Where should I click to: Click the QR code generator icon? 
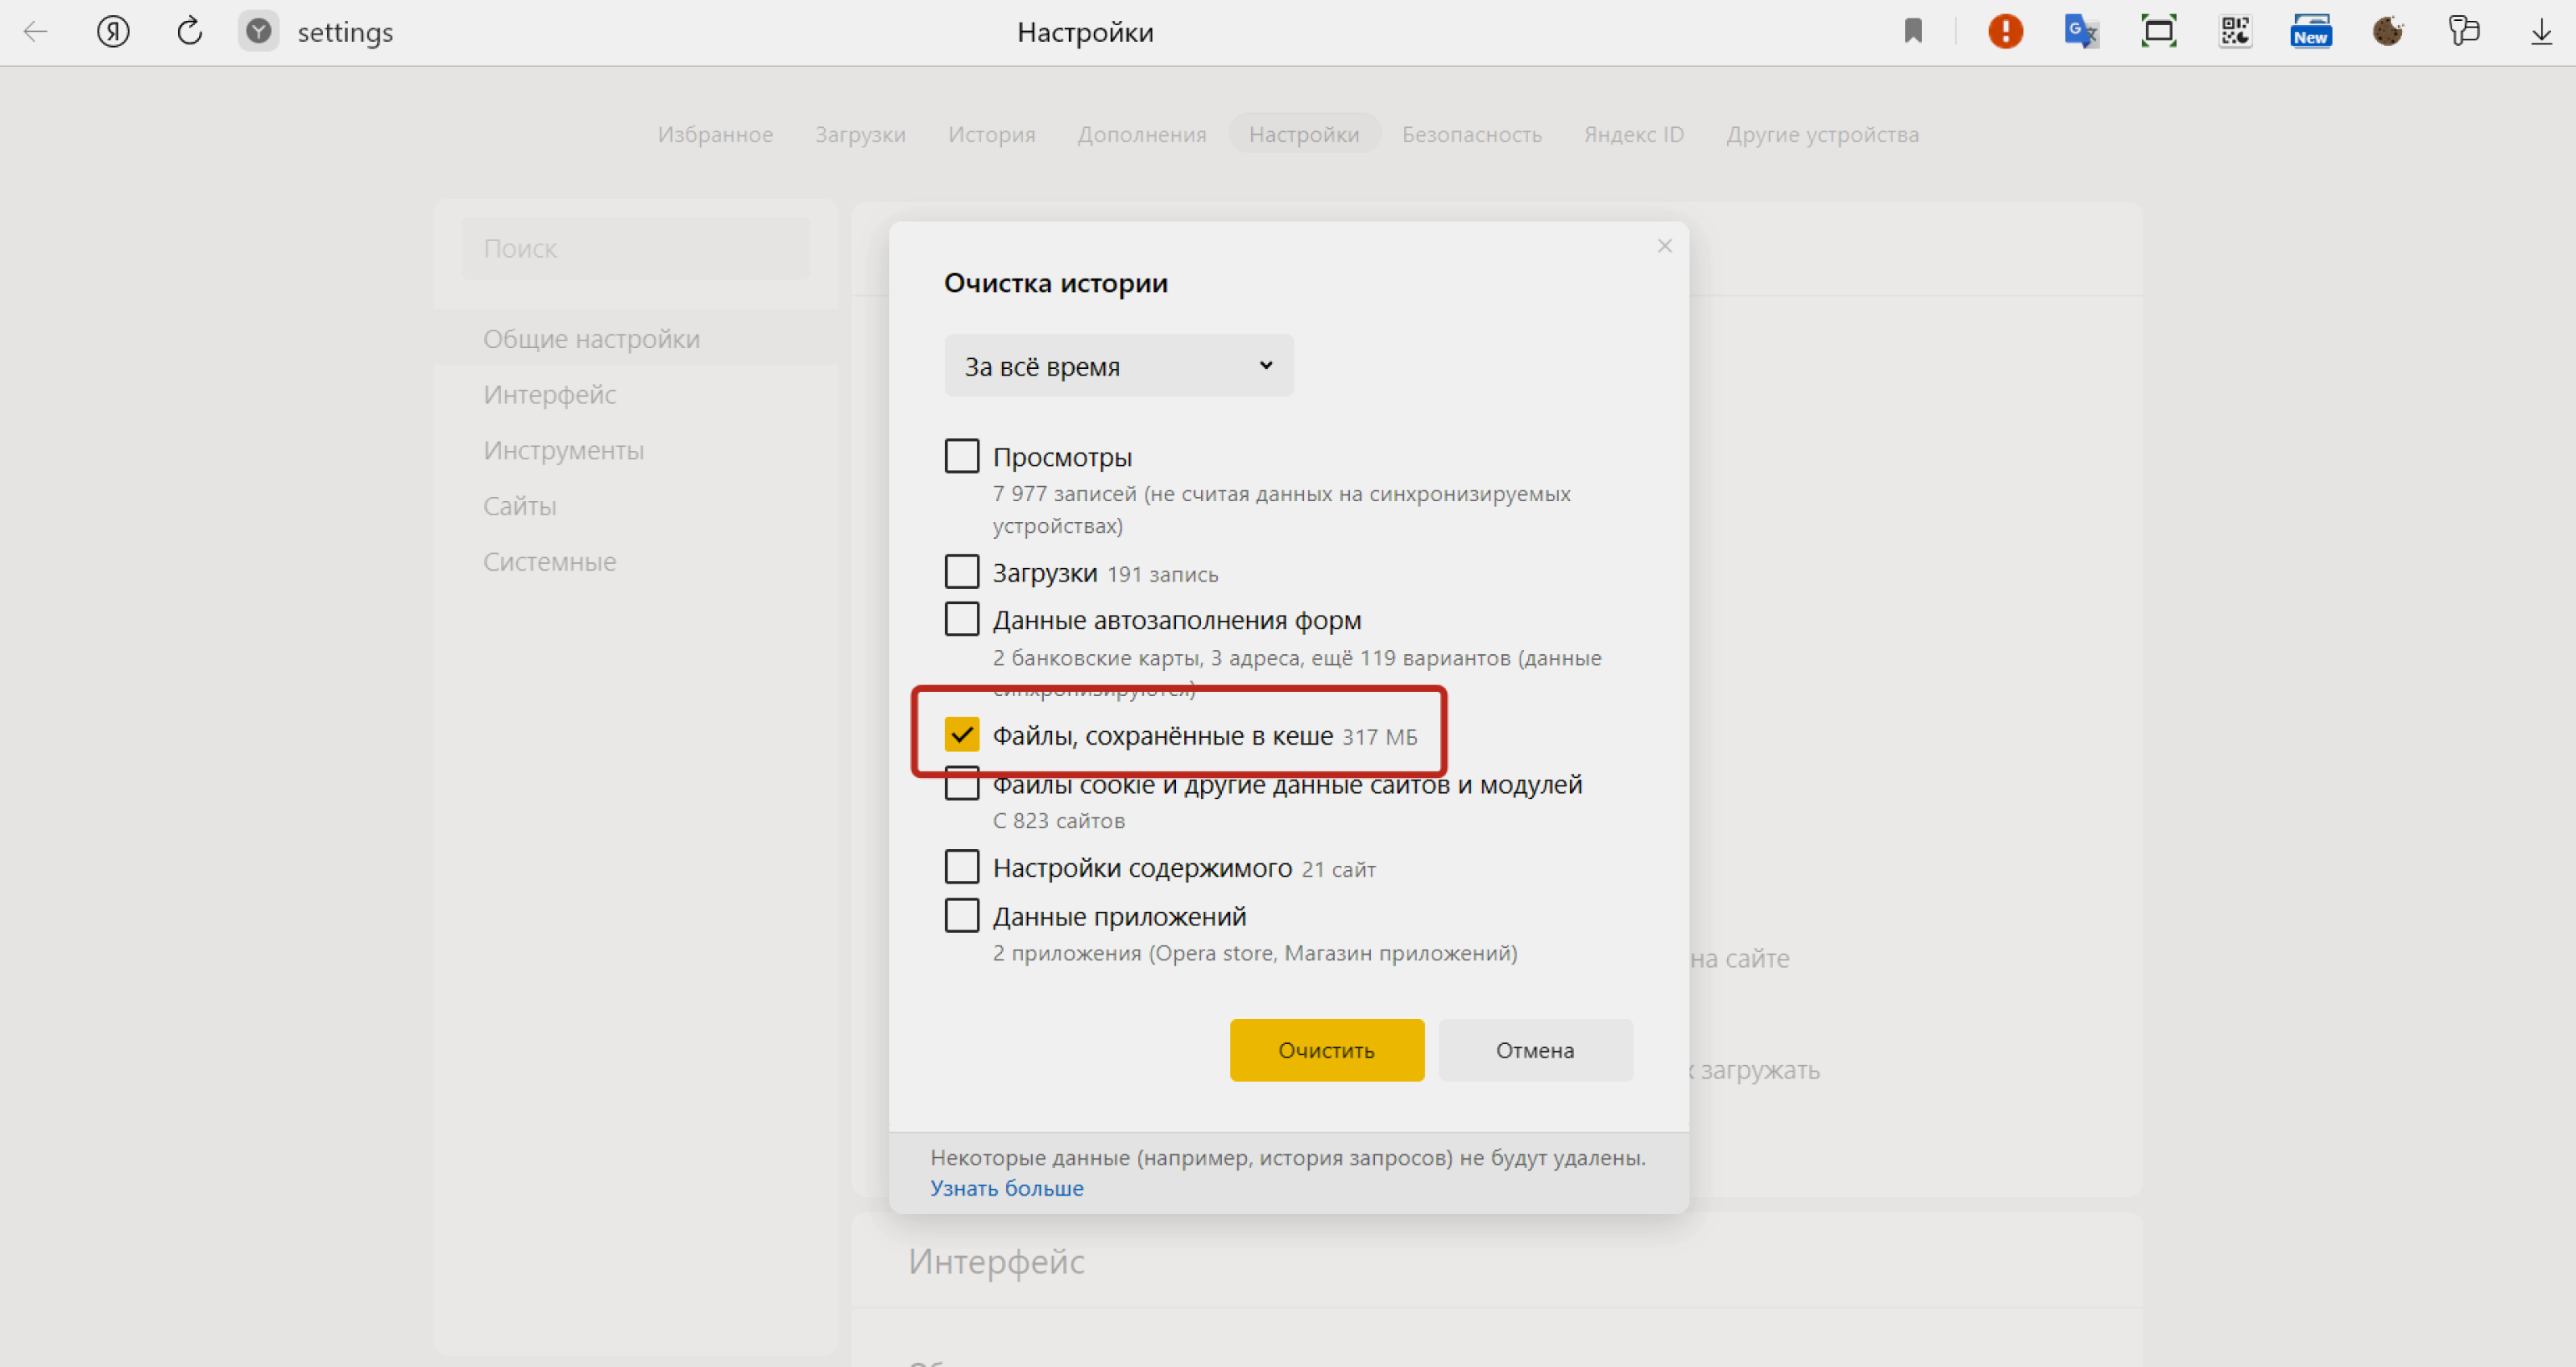(x=2234, y=33)
